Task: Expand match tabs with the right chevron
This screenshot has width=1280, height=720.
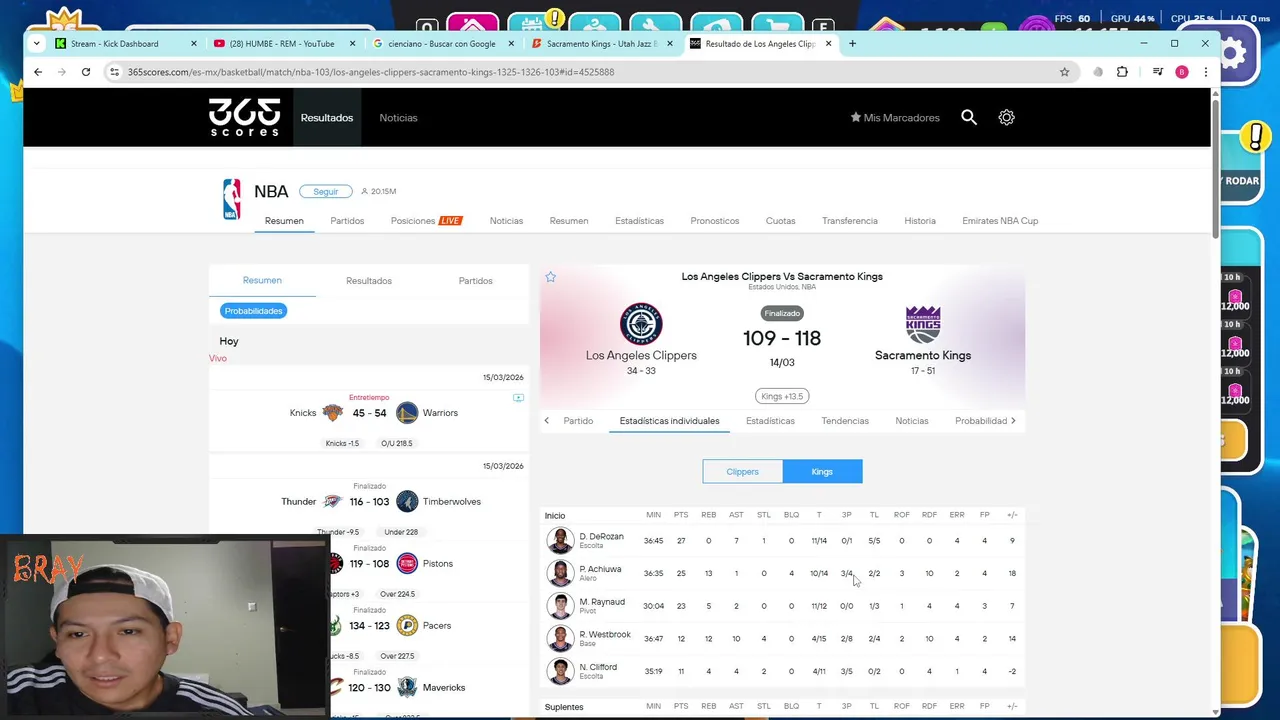Action: [1013, 421]
